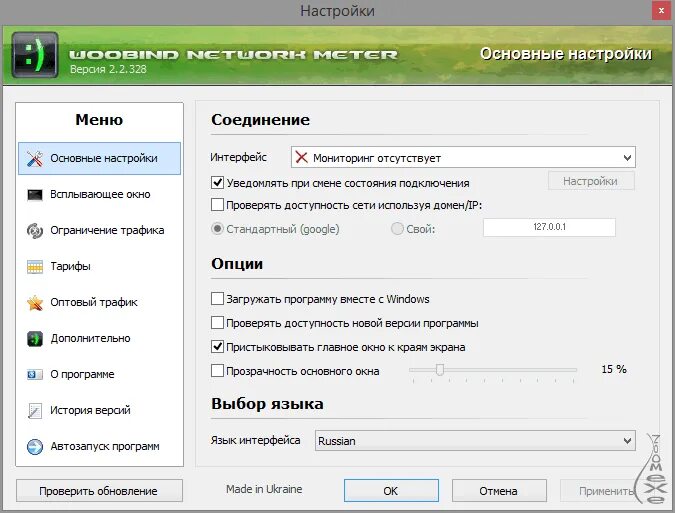Click the notepad icon beside История версий

point(35,411)
